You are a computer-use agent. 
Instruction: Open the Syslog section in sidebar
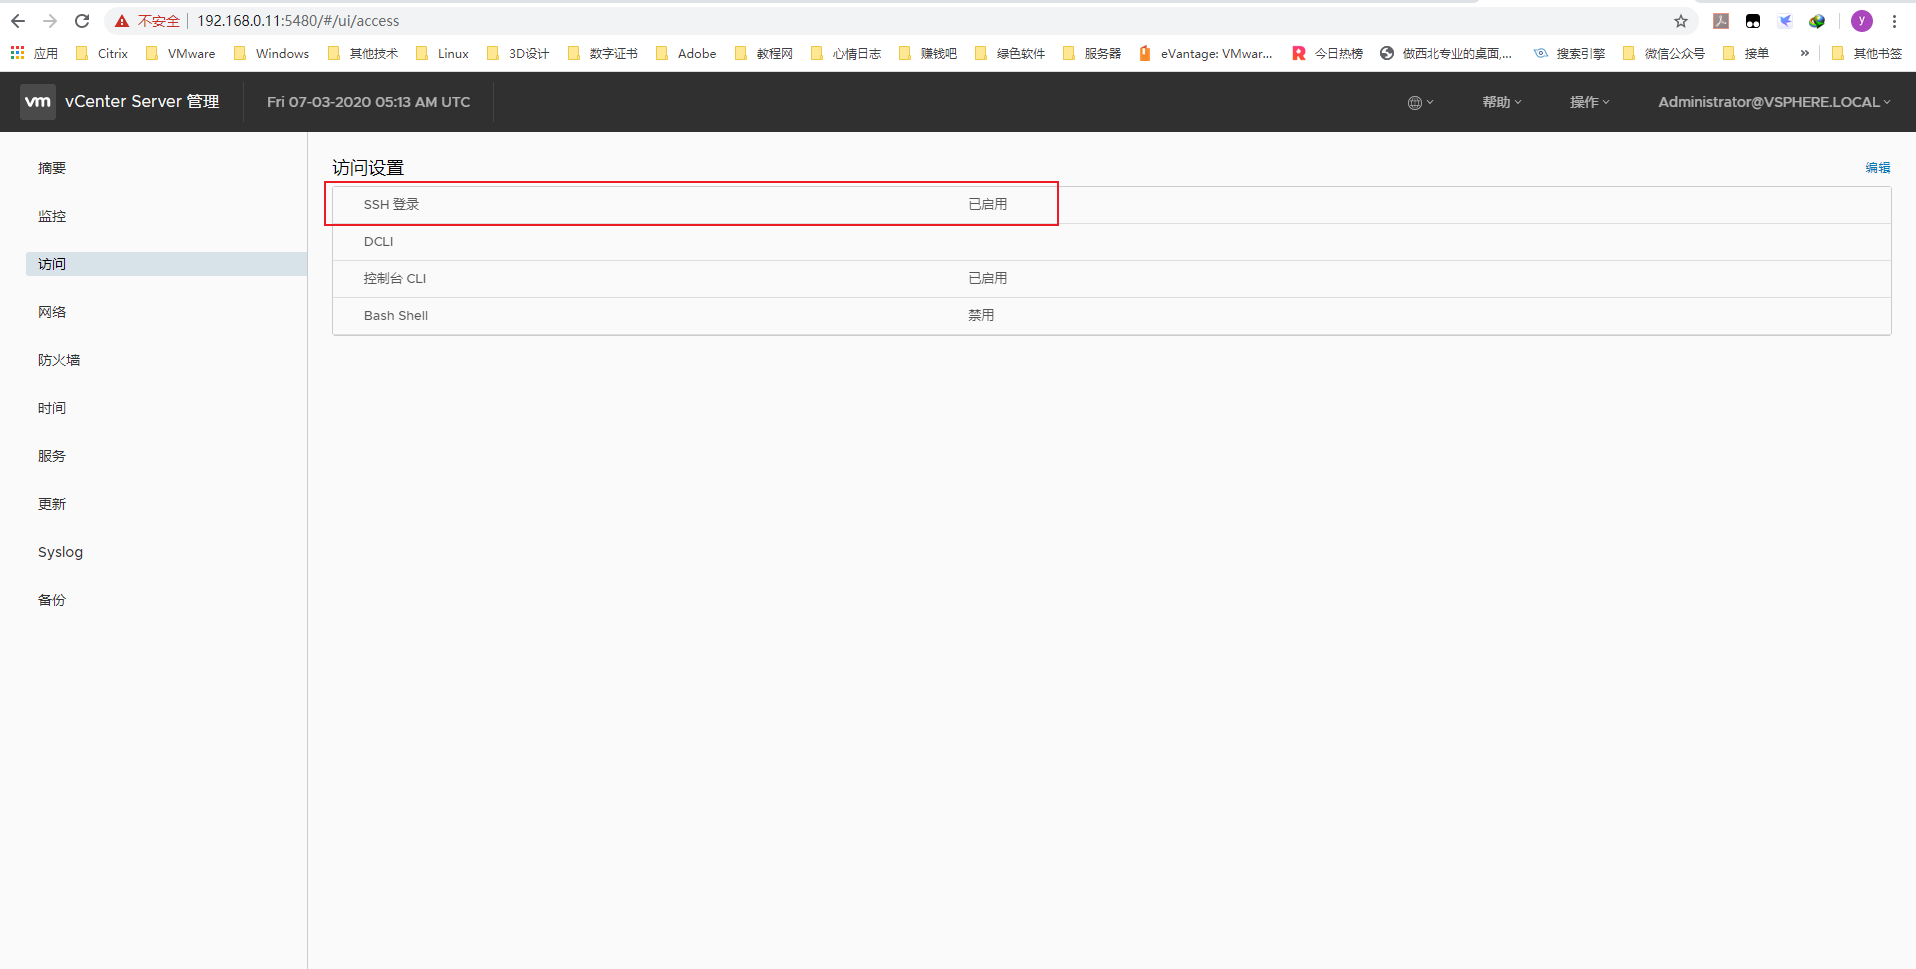(x=60, y=552)
